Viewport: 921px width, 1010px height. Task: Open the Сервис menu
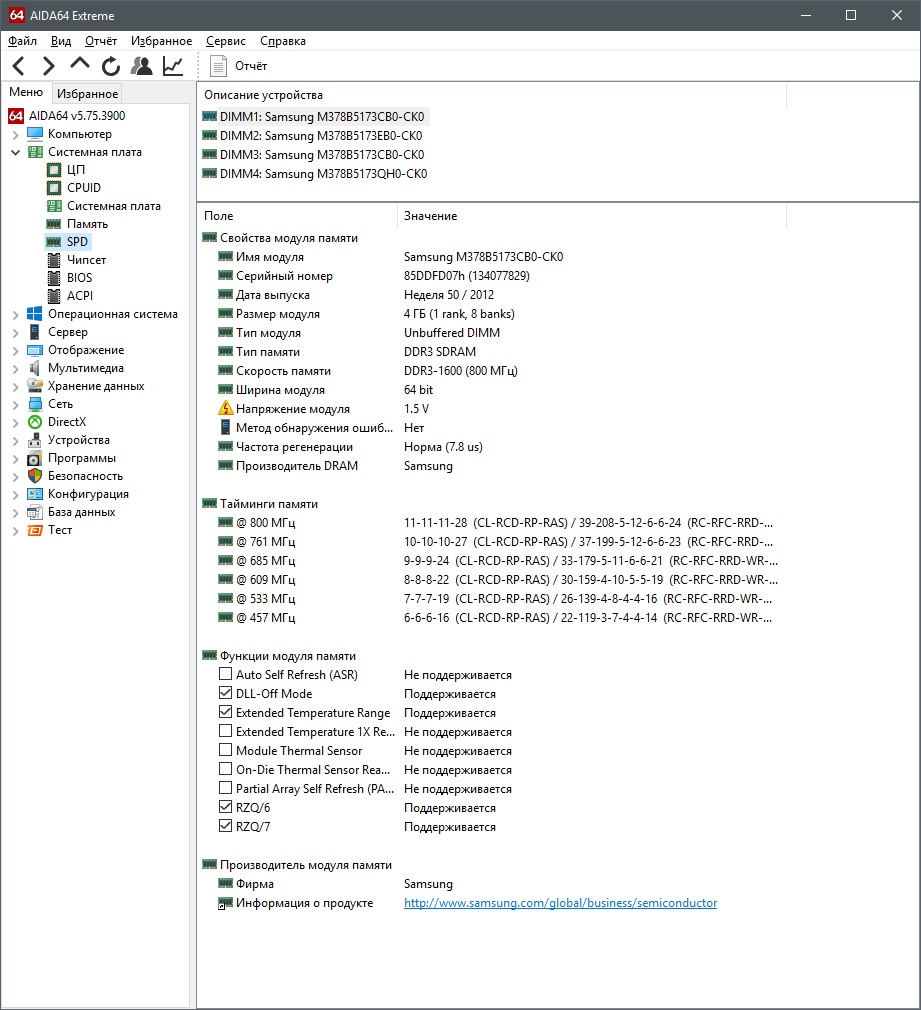225,41
